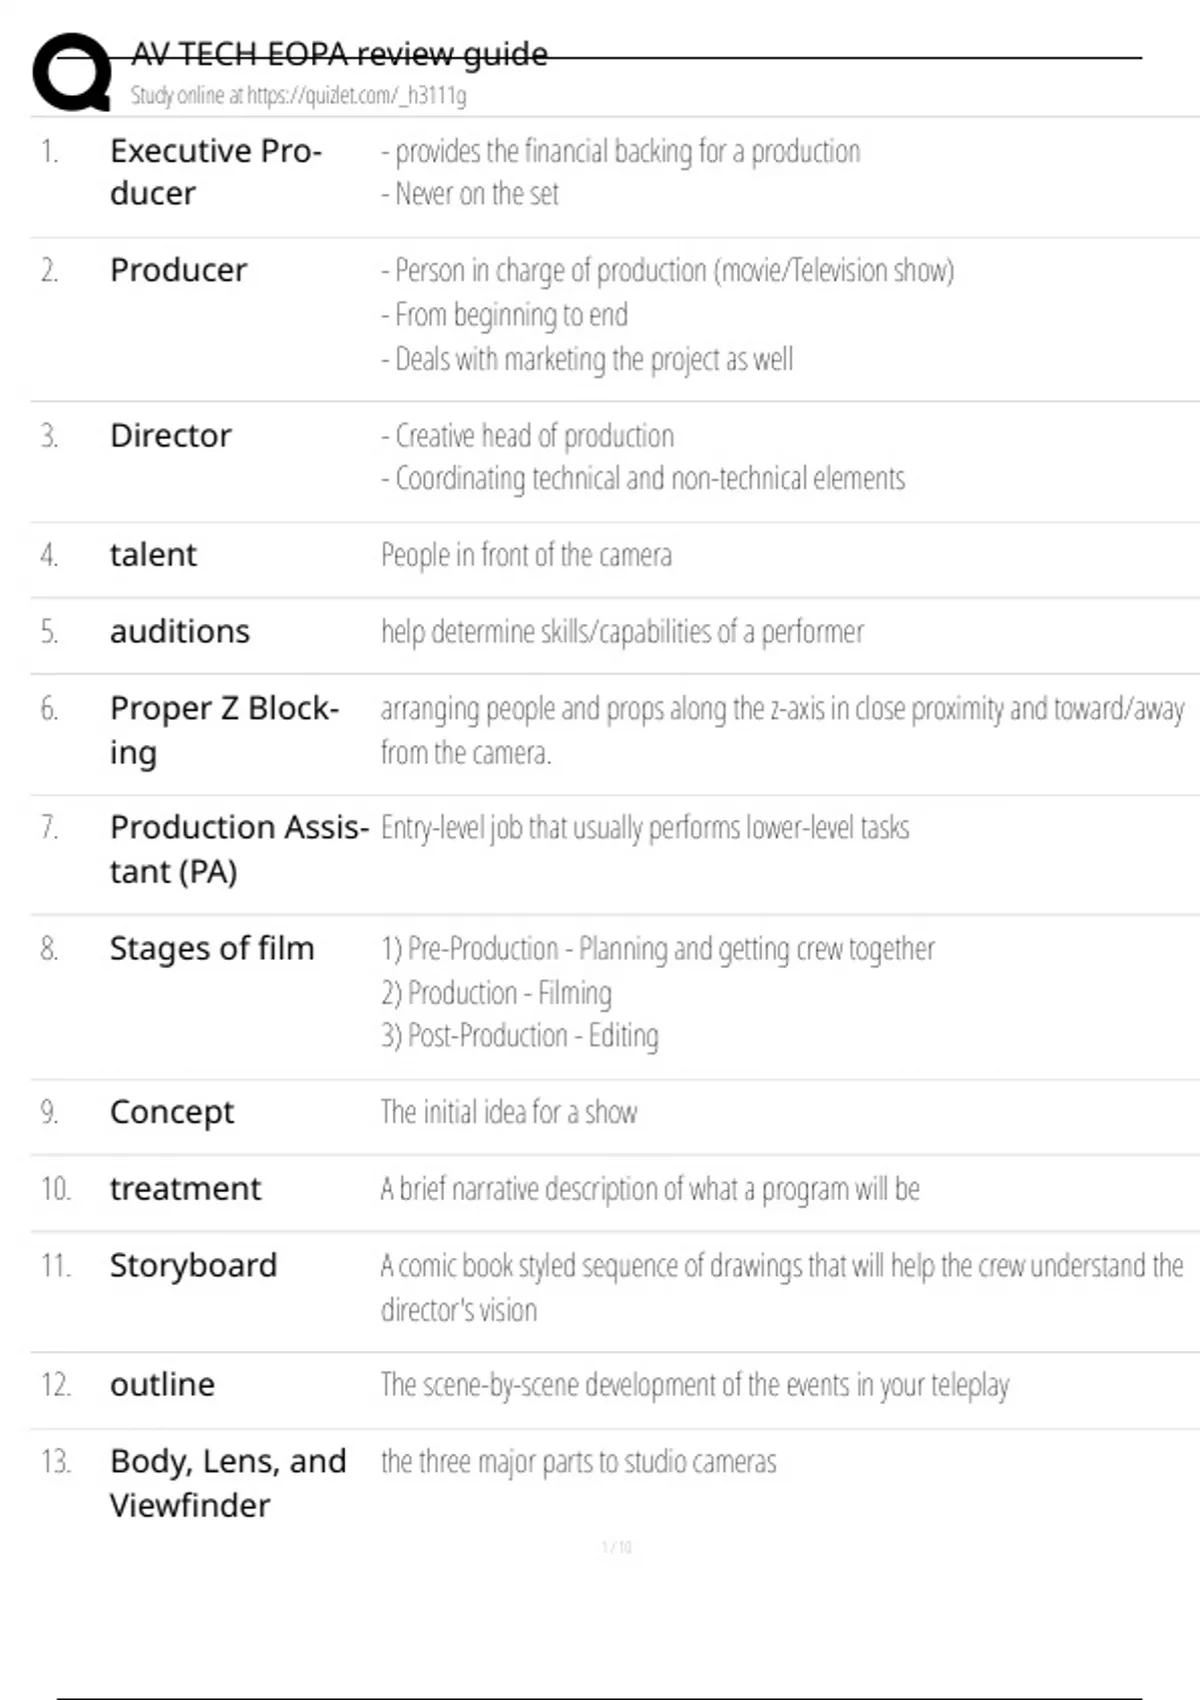The image size is (1200, 1700).
Task: Click the Stages of film term
Action: (212, 948)
